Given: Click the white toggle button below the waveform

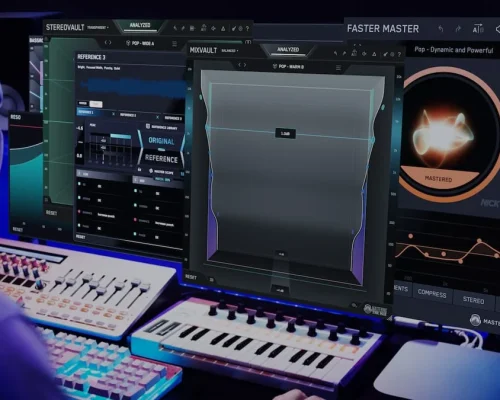Looking at the screenshot, I should pyautogui.click(x=96, y=104).
